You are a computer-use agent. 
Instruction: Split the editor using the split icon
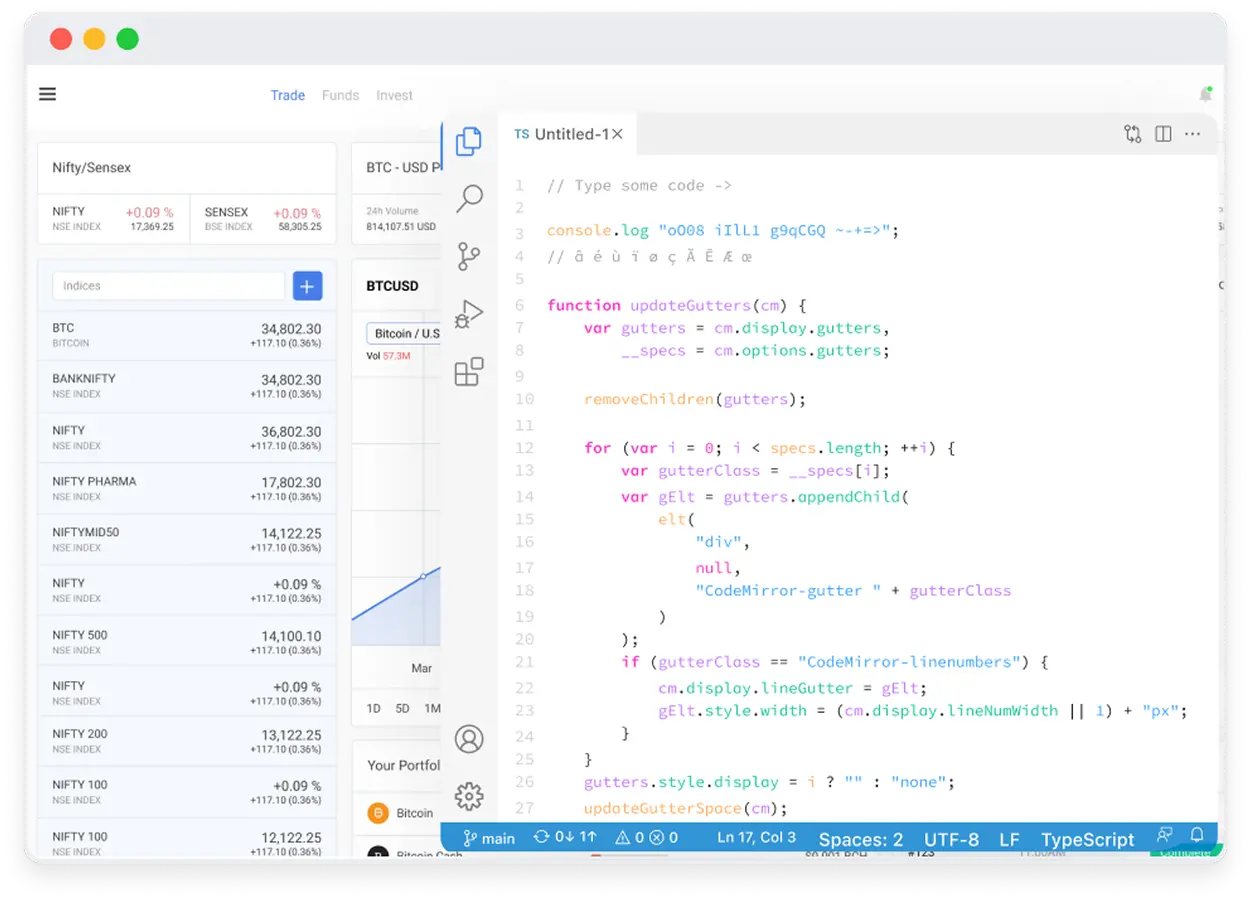[x=1162, y=132]
